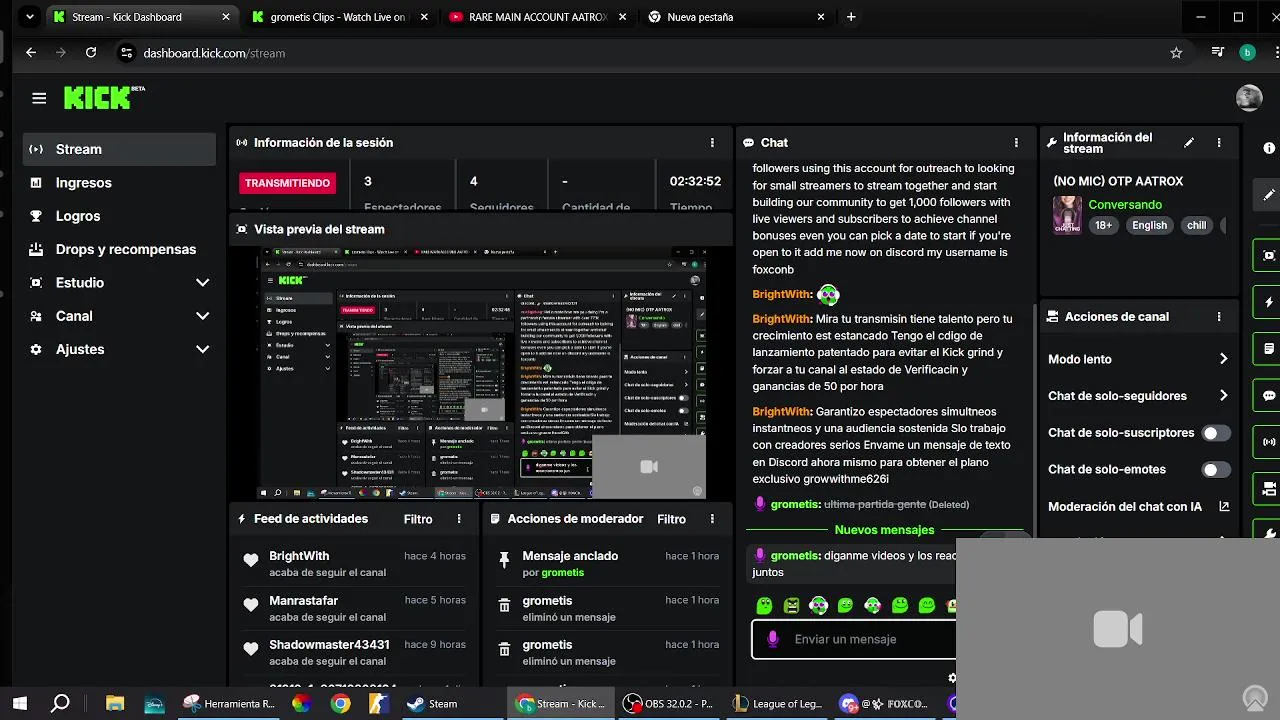Insert the headphone emote with purple glasses

pos(819,606)
